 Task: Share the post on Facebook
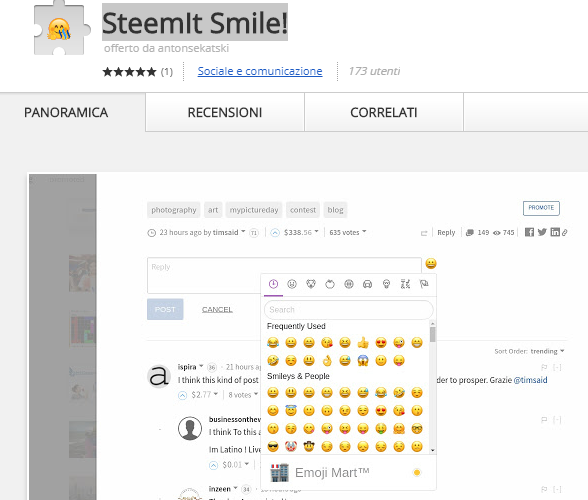pos(529,232)
